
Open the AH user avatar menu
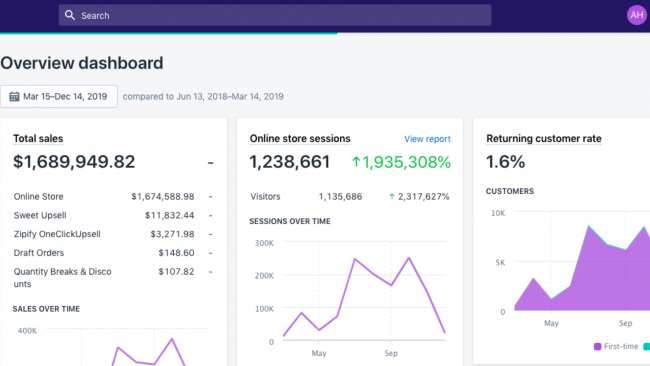pyautogui.click(x=637, y=15)
